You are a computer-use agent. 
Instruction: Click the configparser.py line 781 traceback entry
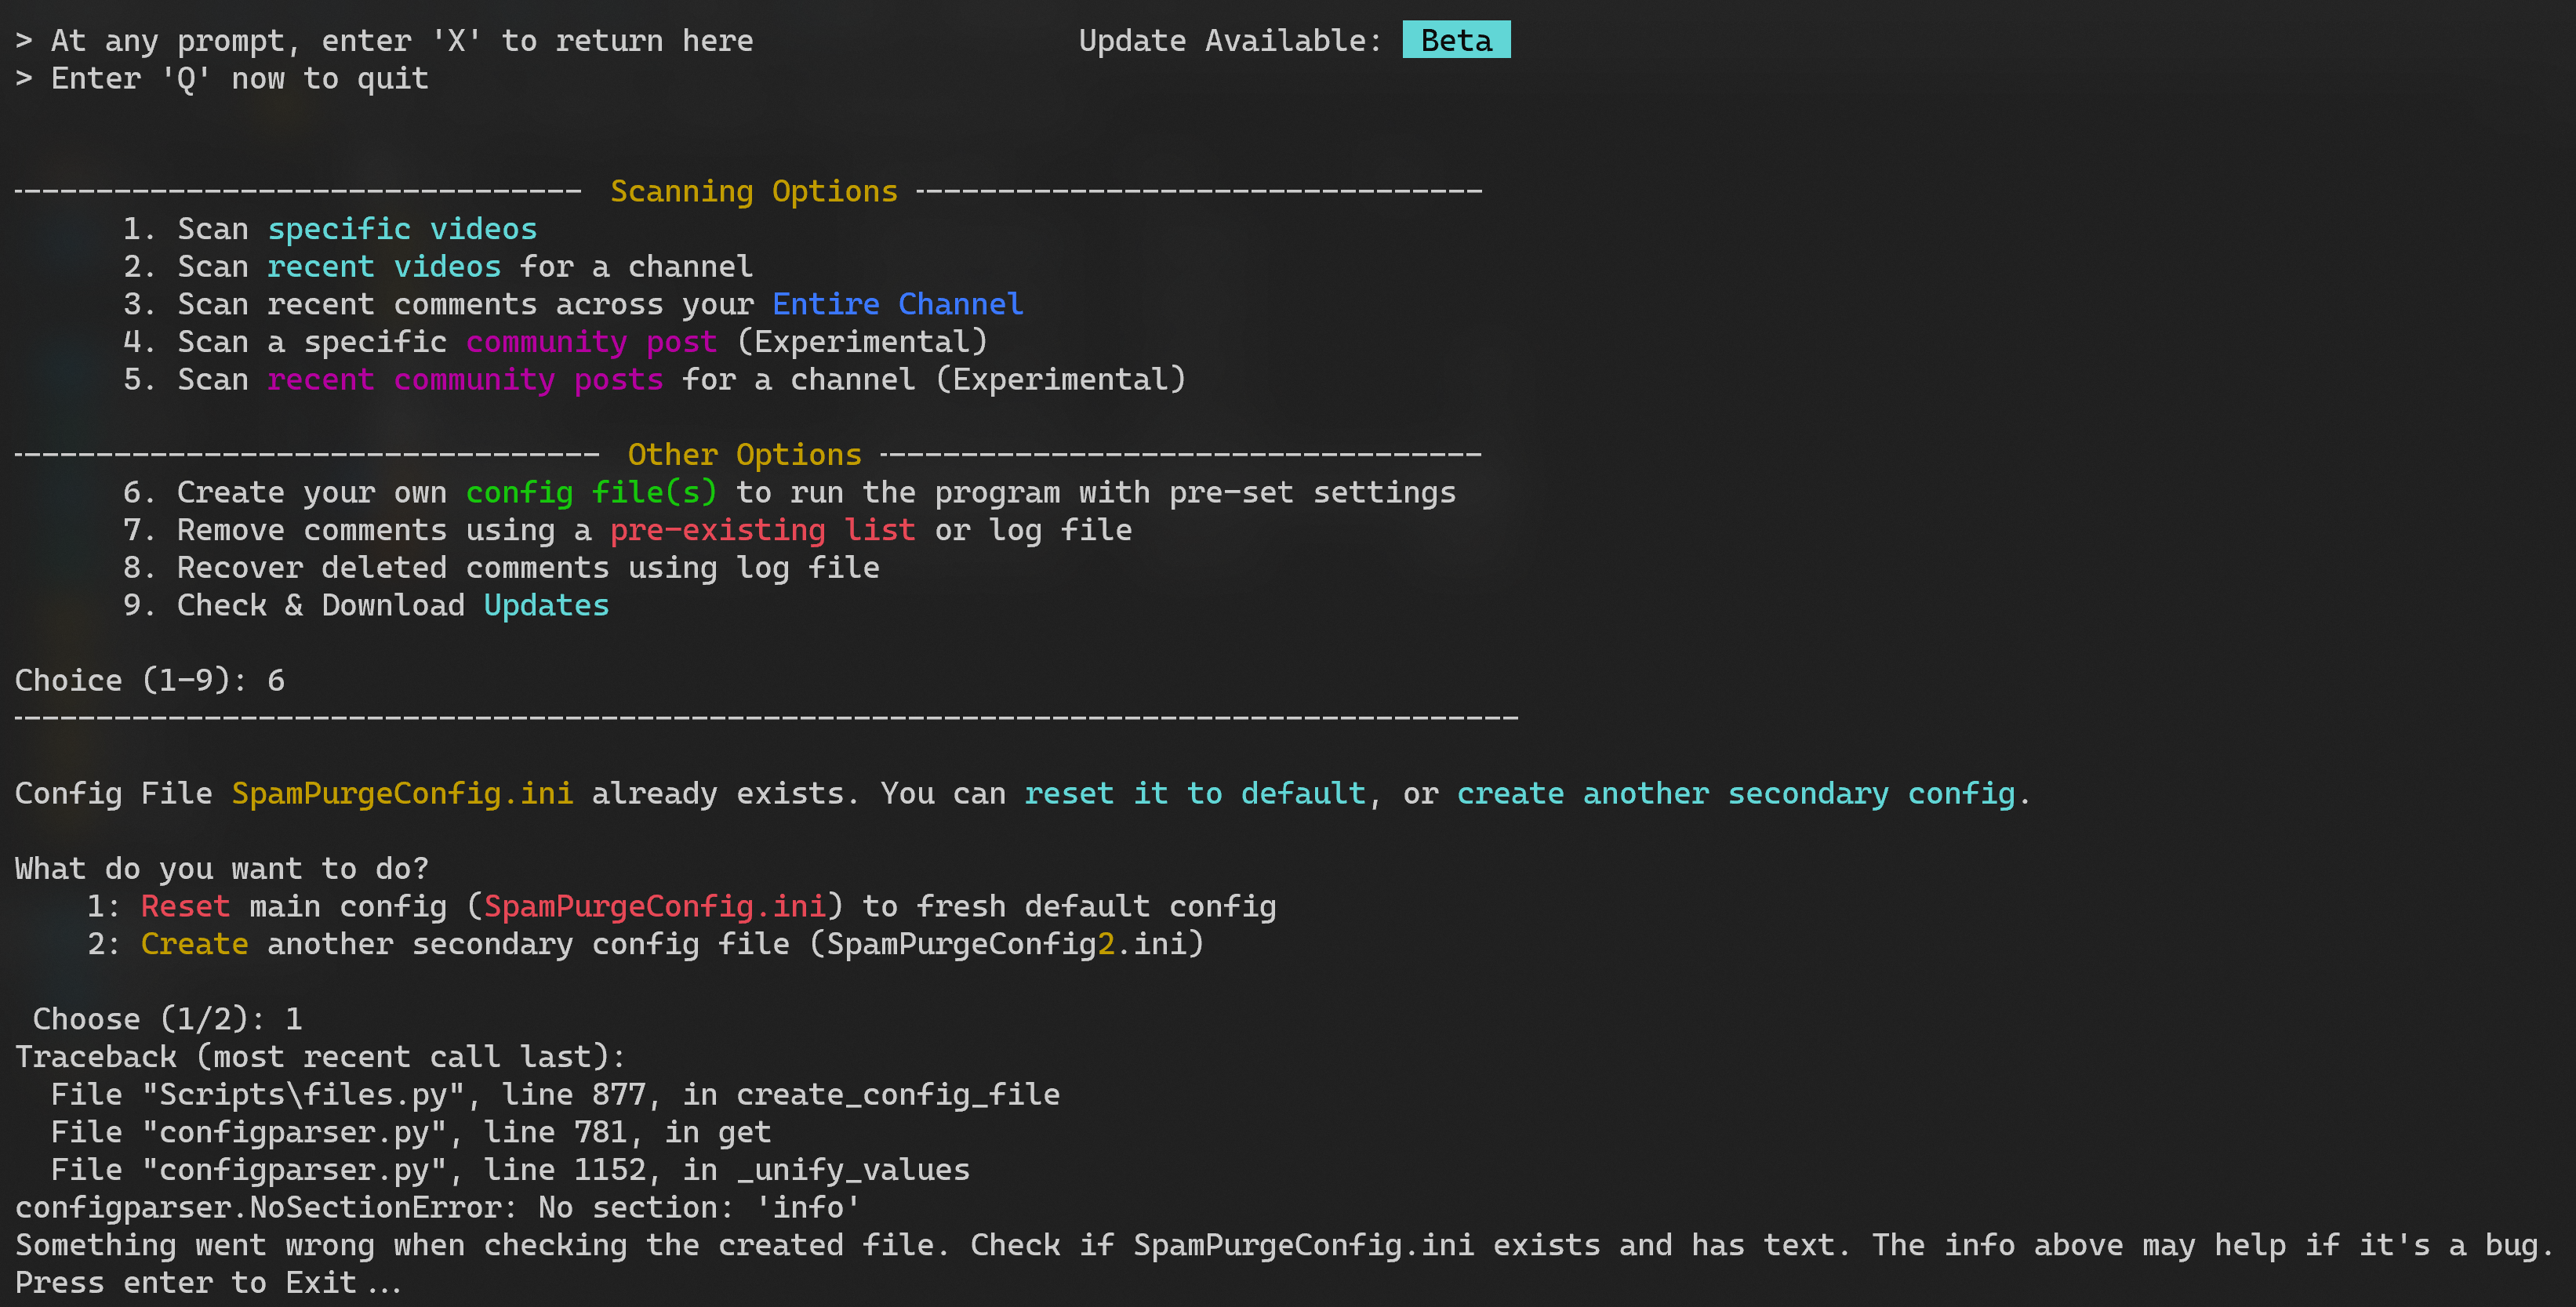click(411, 1133)
